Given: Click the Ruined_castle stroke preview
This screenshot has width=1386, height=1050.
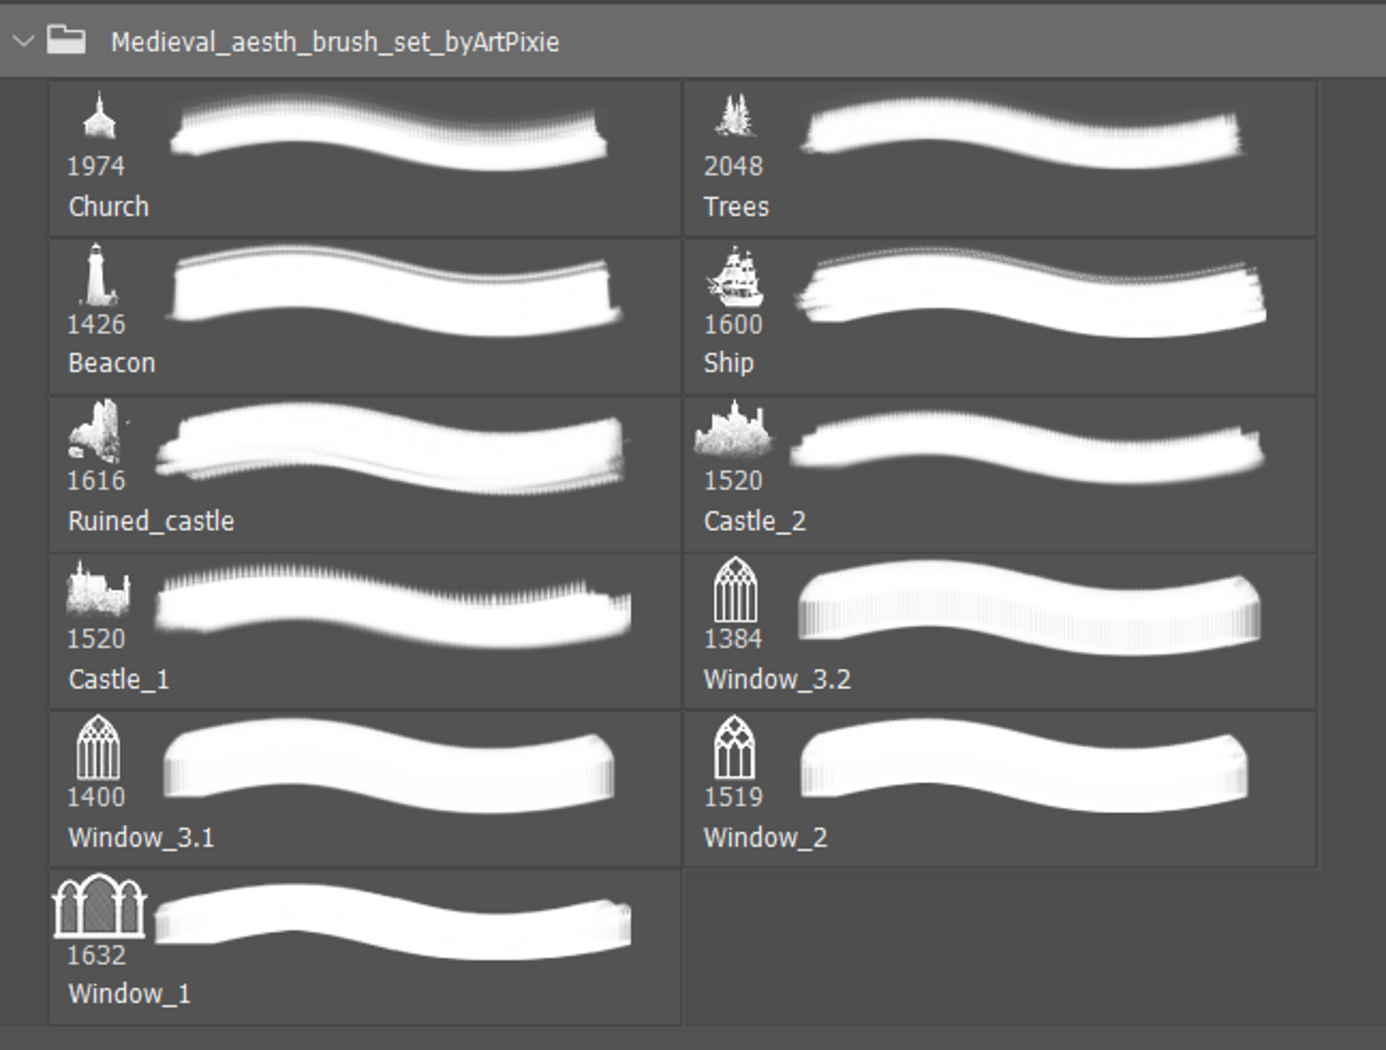Looking at the screenshot, I should (391, 448).
